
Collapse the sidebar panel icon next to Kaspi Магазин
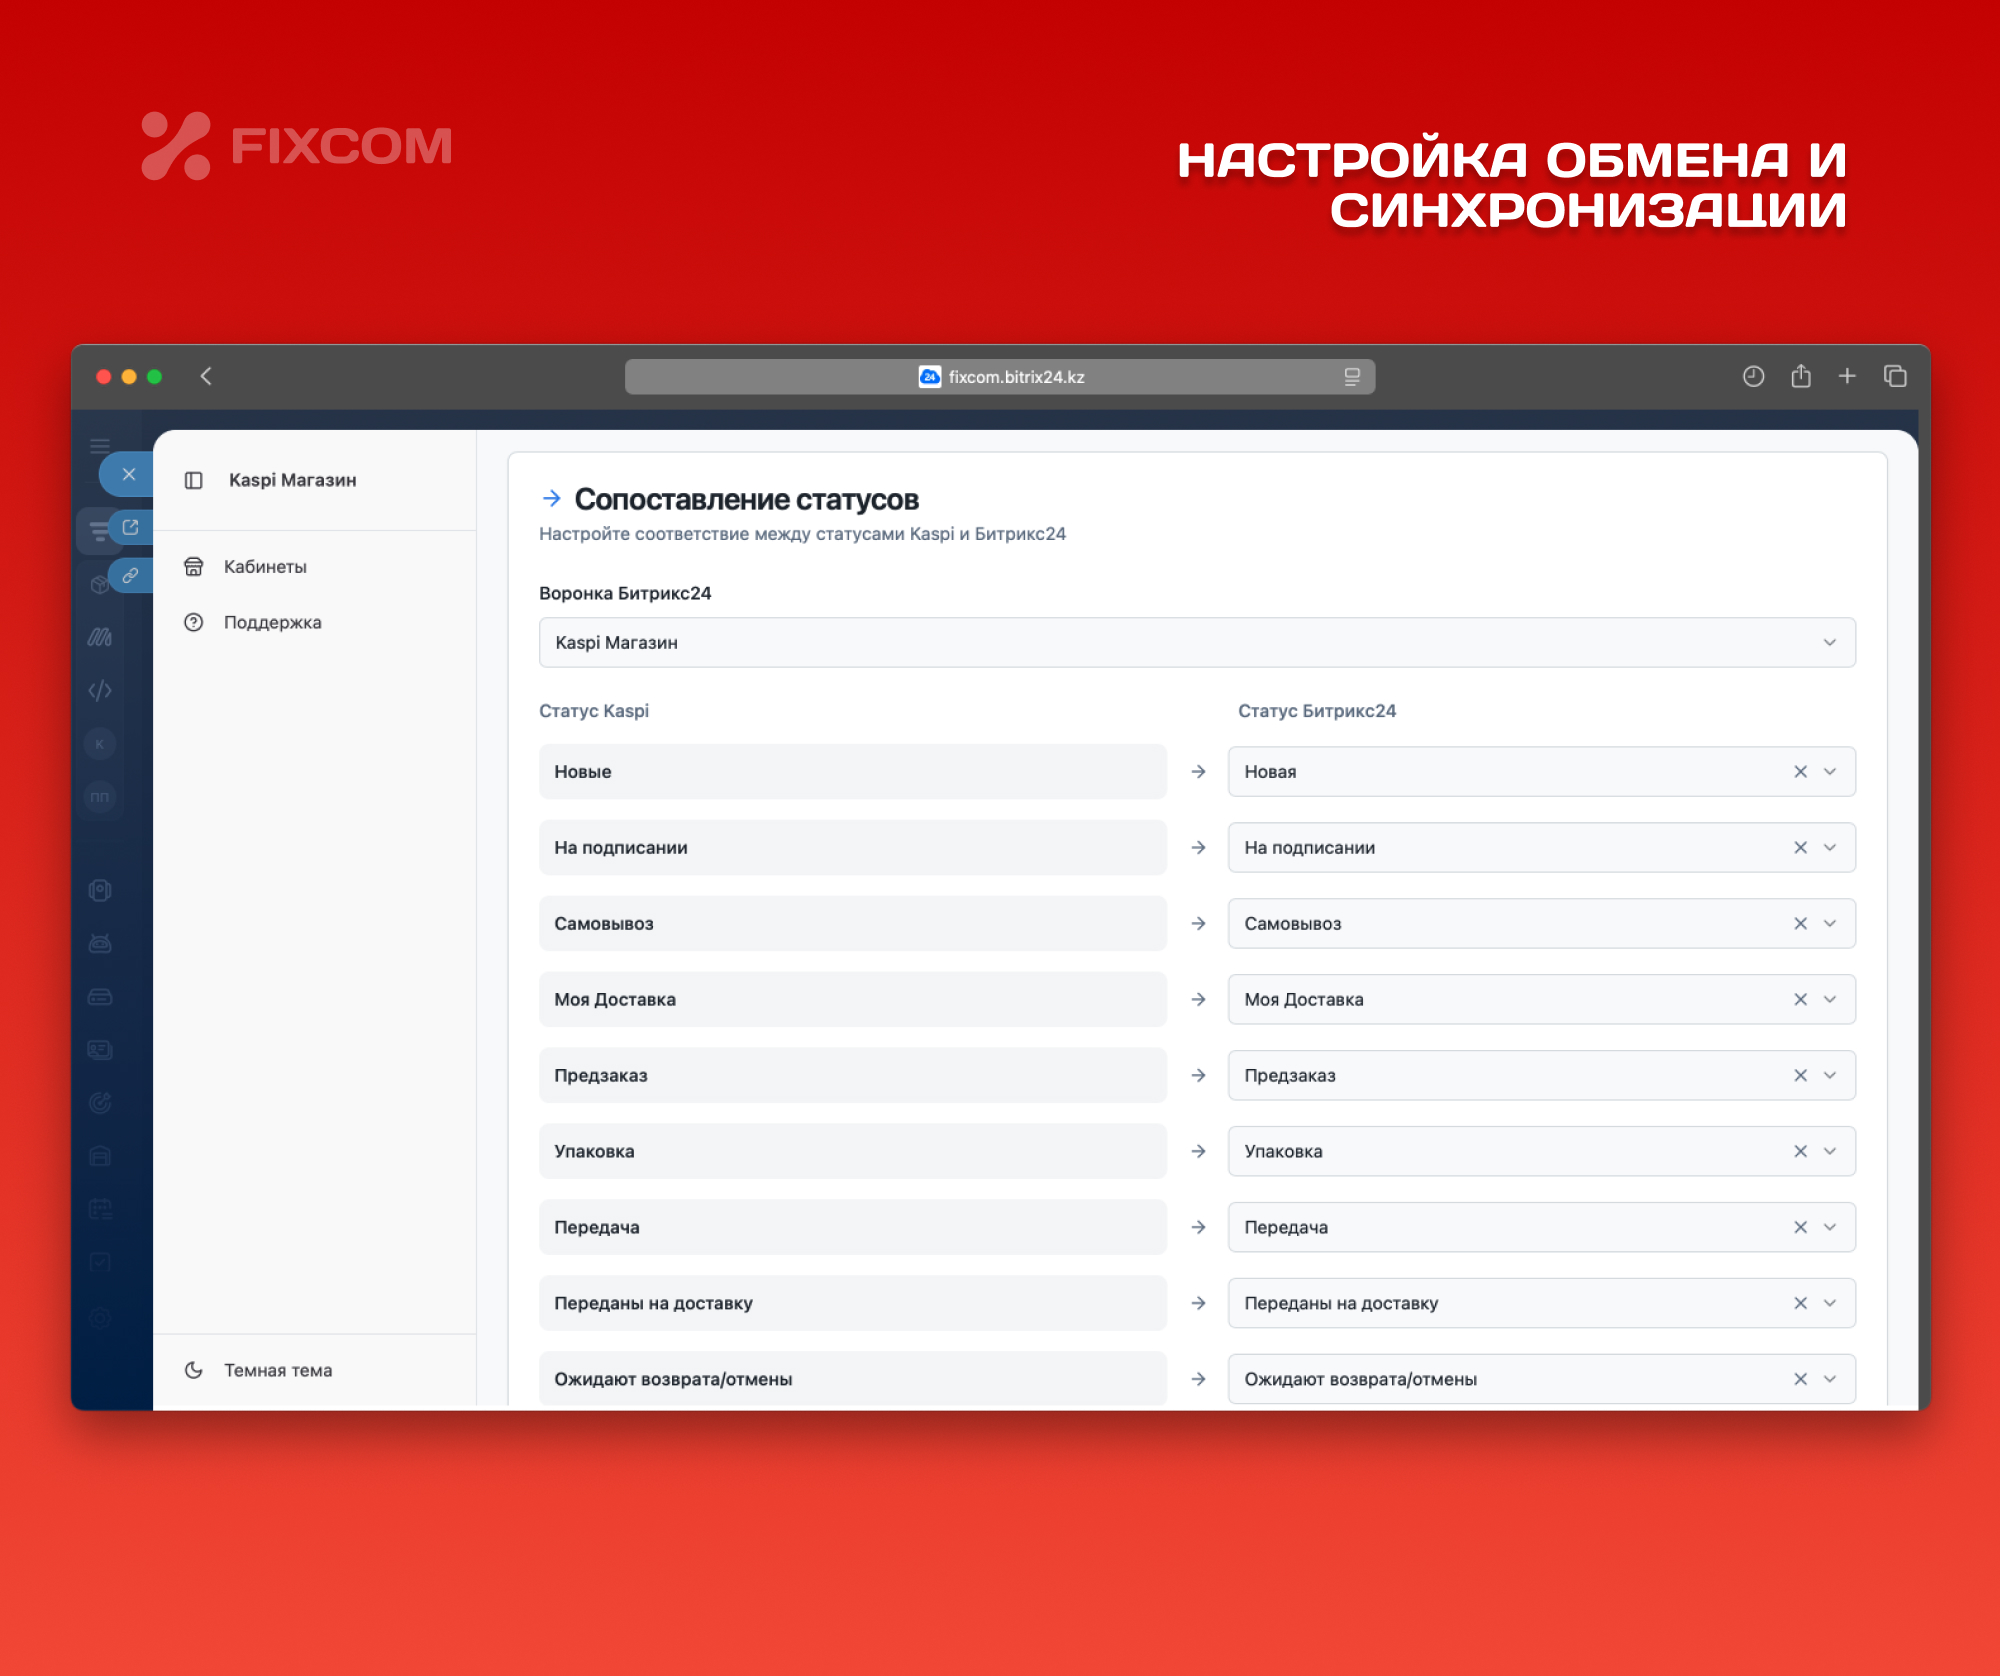coord(194,480)
